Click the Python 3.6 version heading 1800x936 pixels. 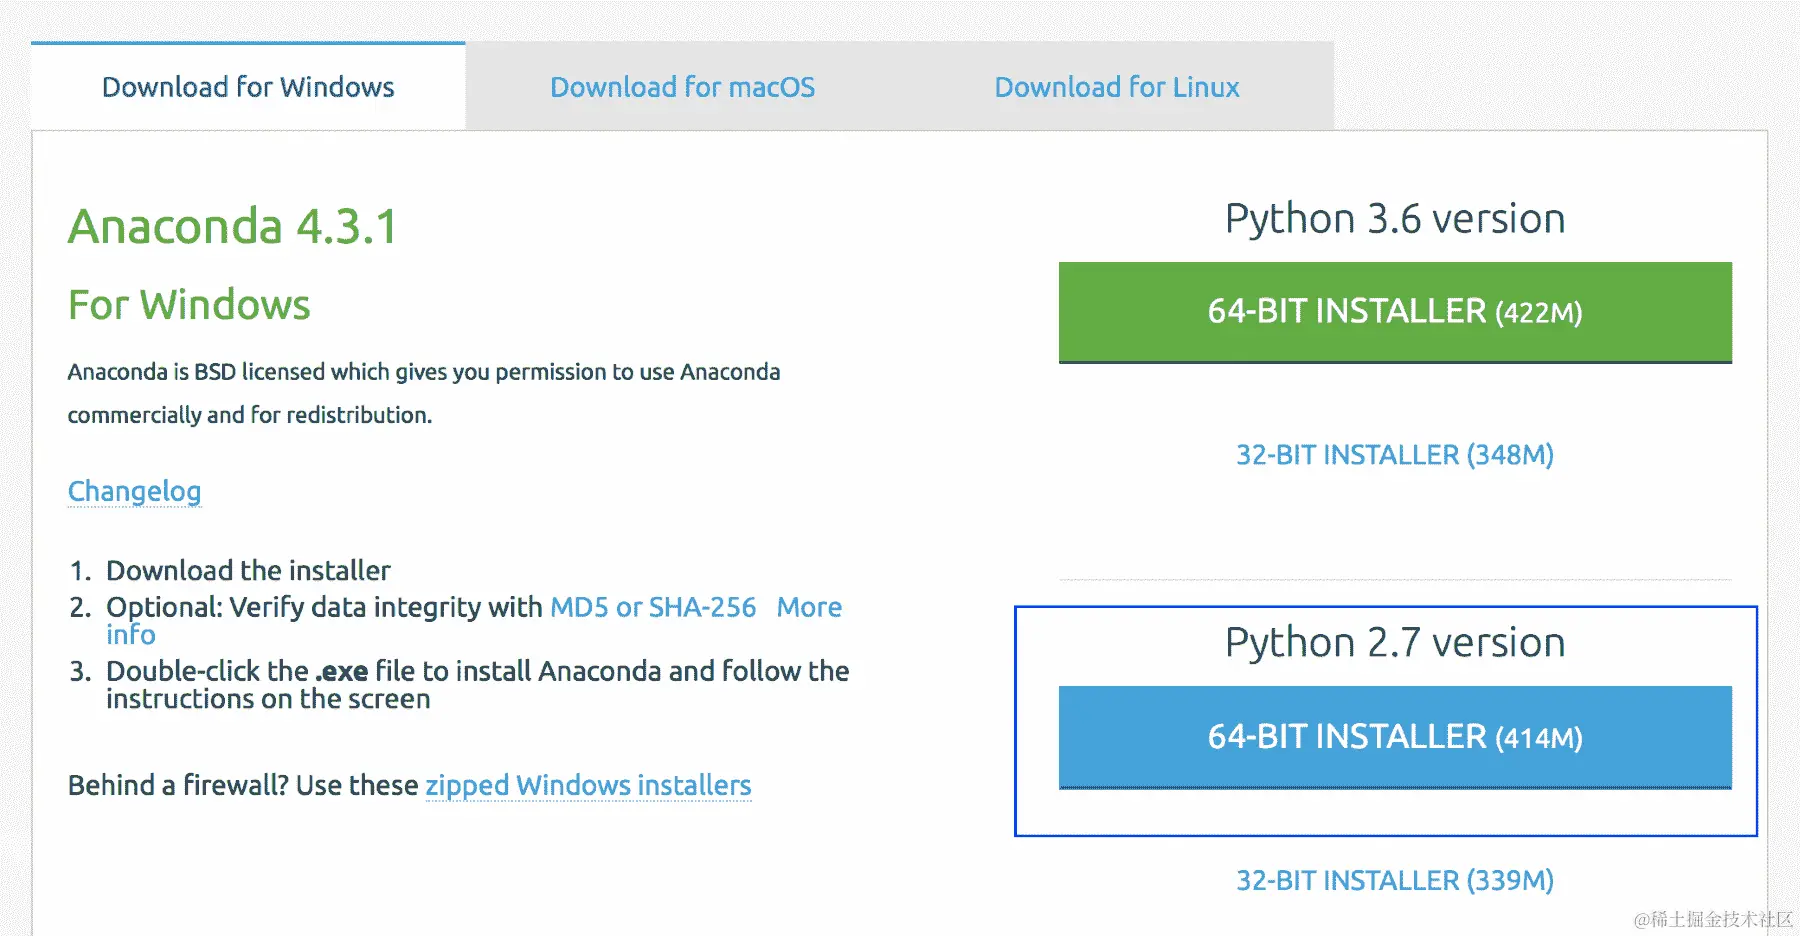[x=1394, y=218]
